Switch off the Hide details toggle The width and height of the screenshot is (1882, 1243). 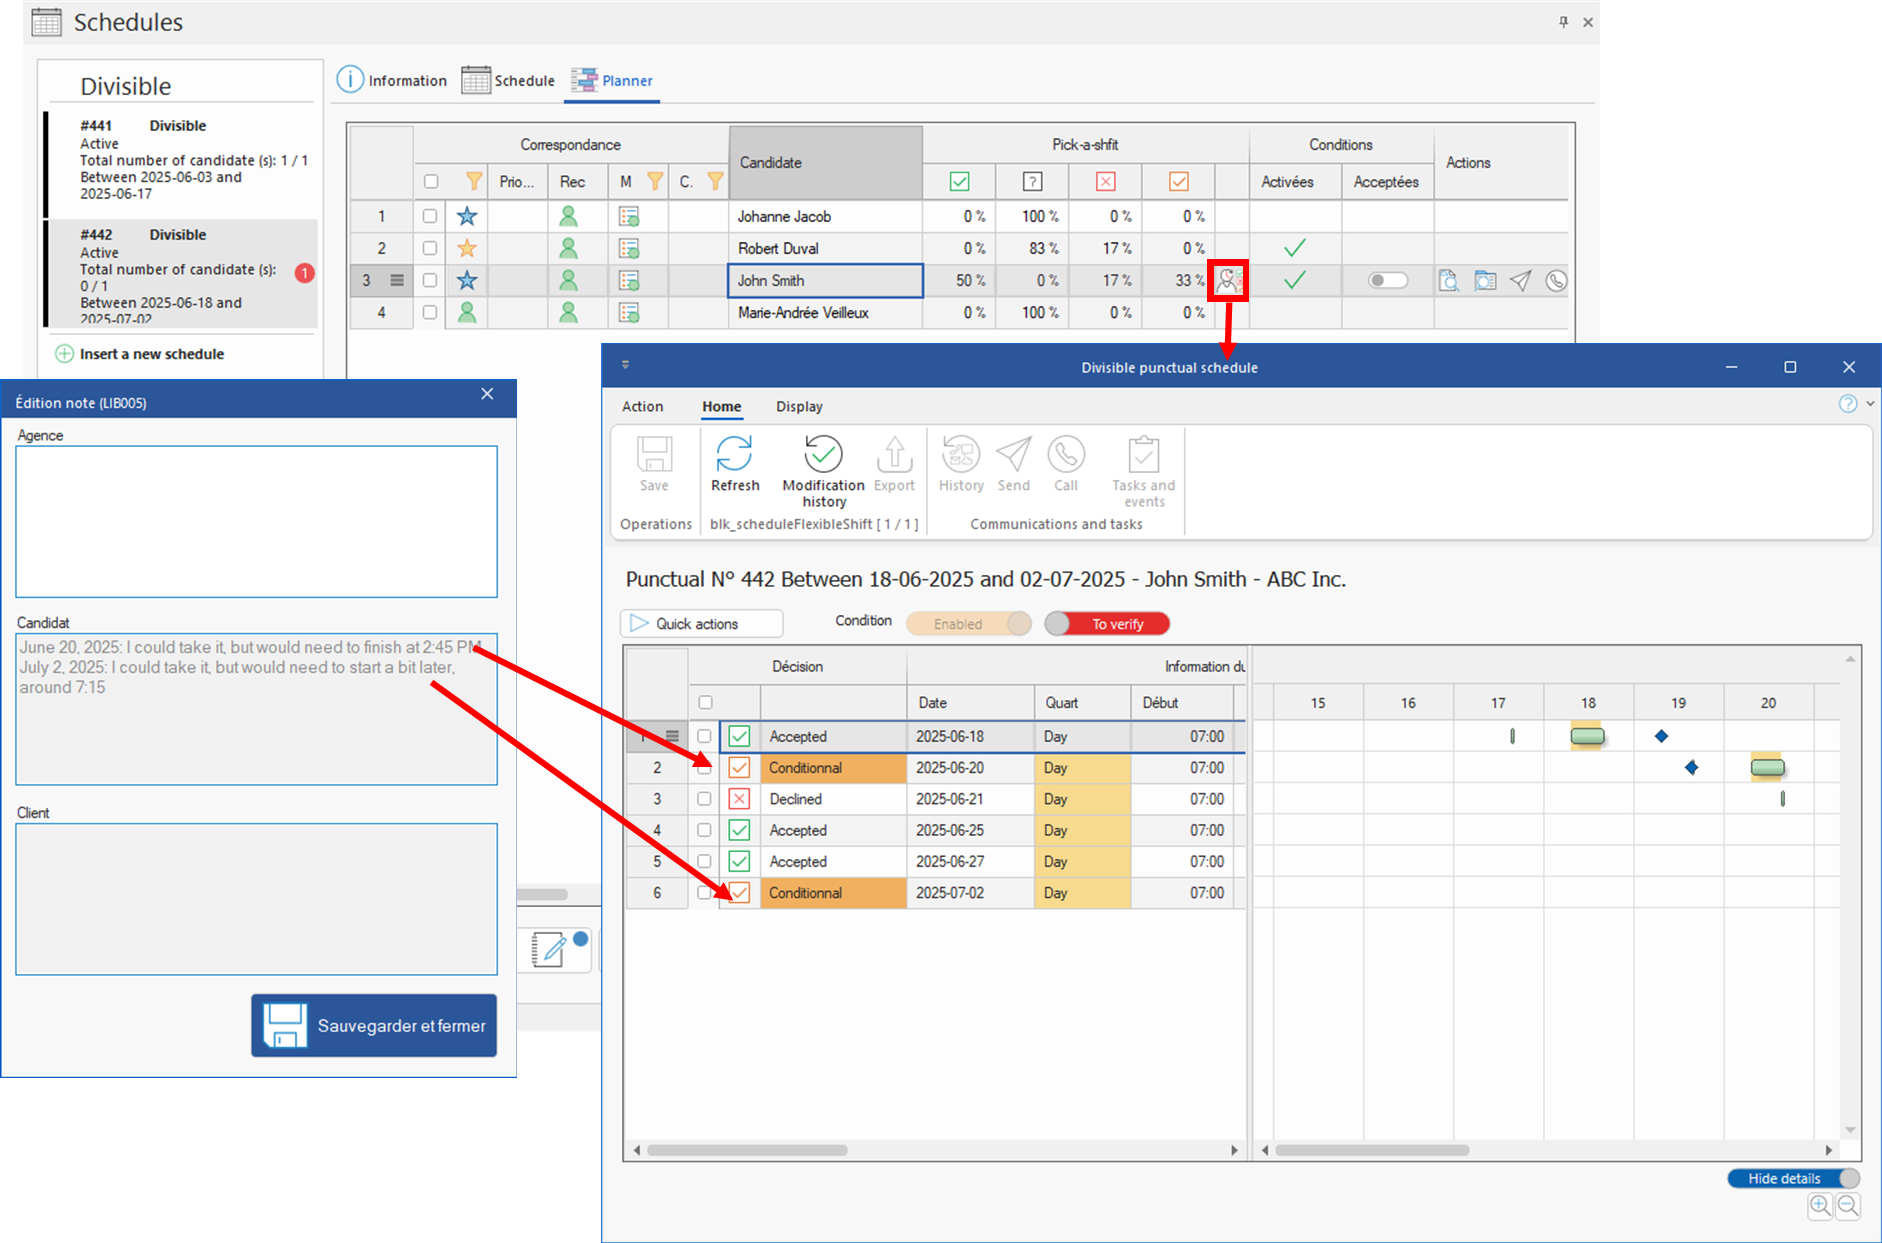coord(1794,1178)
